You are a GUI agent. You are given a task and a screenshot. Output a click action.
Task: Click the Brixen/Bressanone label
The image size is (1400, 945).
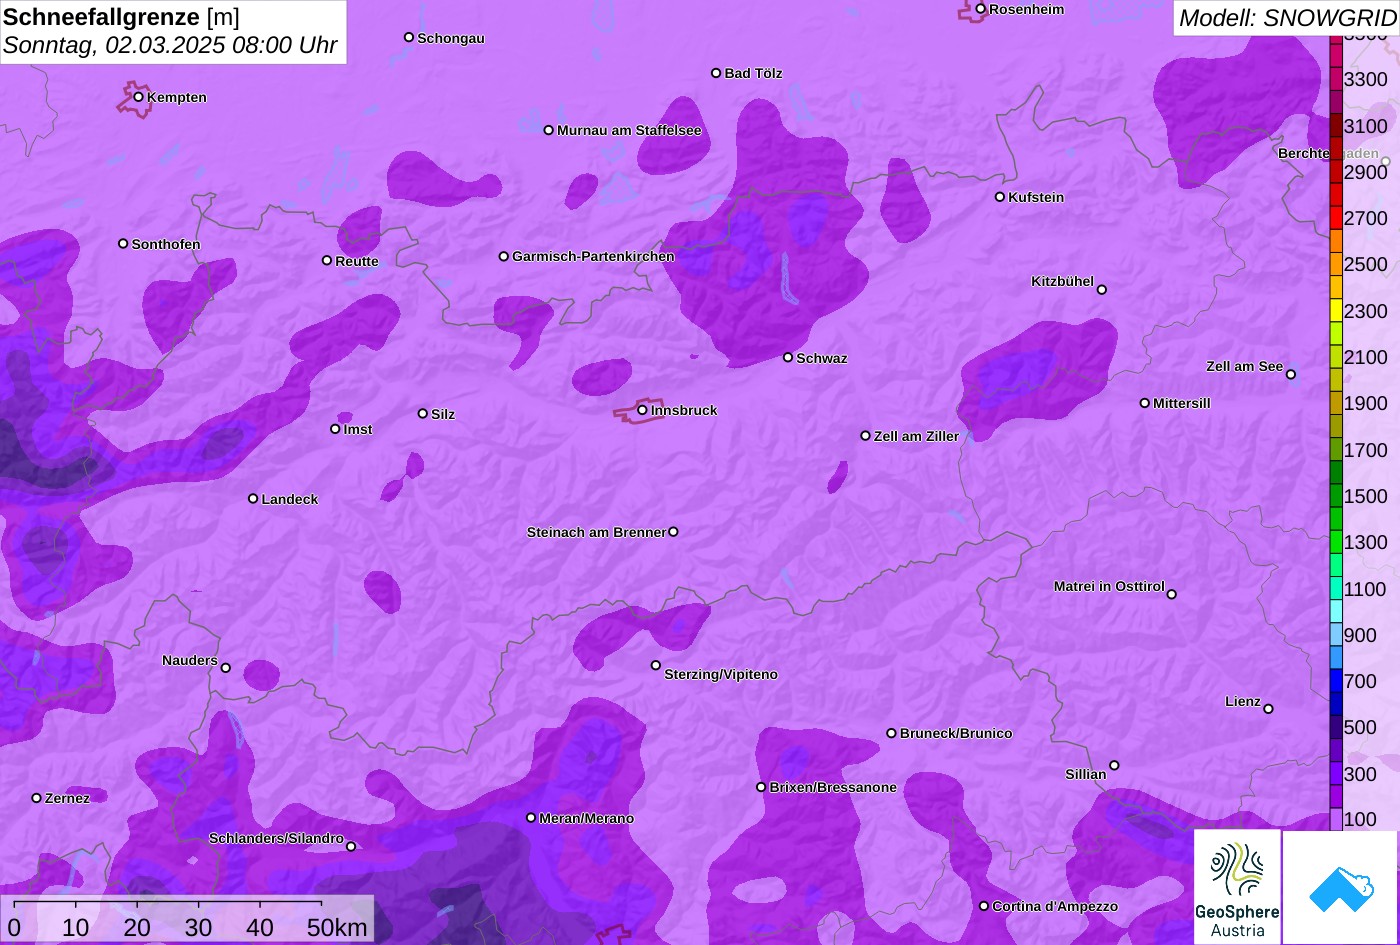[833, 788]
